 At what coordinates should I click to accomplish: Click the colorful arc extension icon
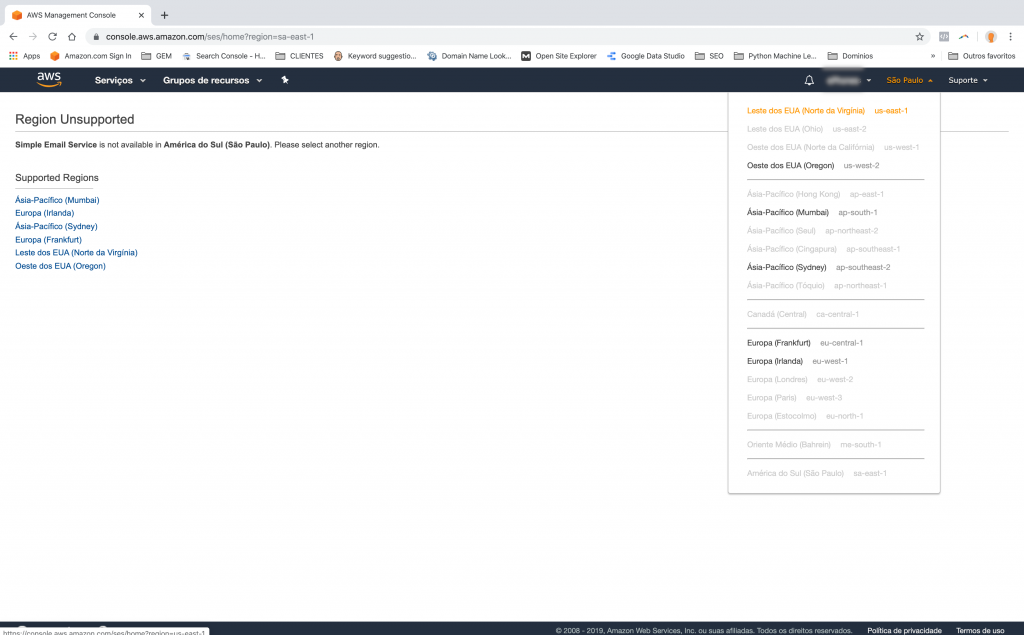[963, 37]
